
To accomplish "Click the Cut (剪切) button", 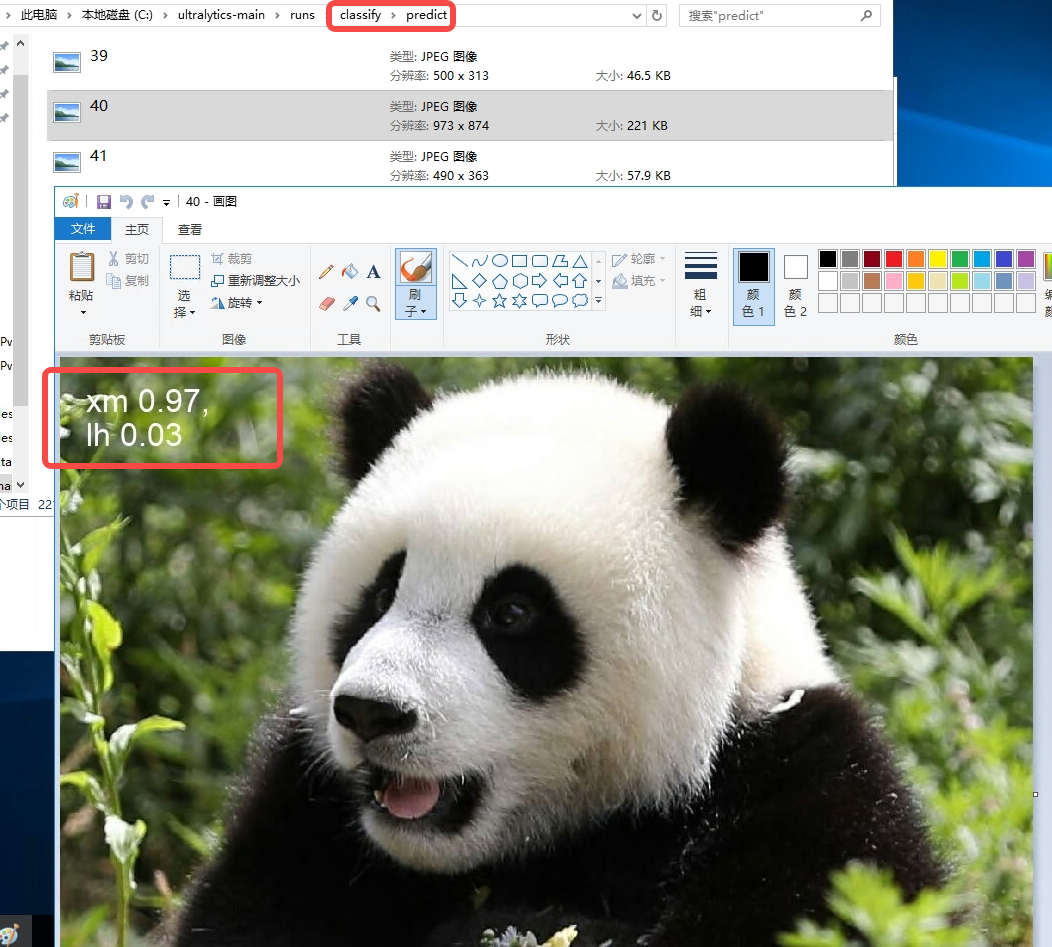I will pyautogui.click(x=129, y=258).
